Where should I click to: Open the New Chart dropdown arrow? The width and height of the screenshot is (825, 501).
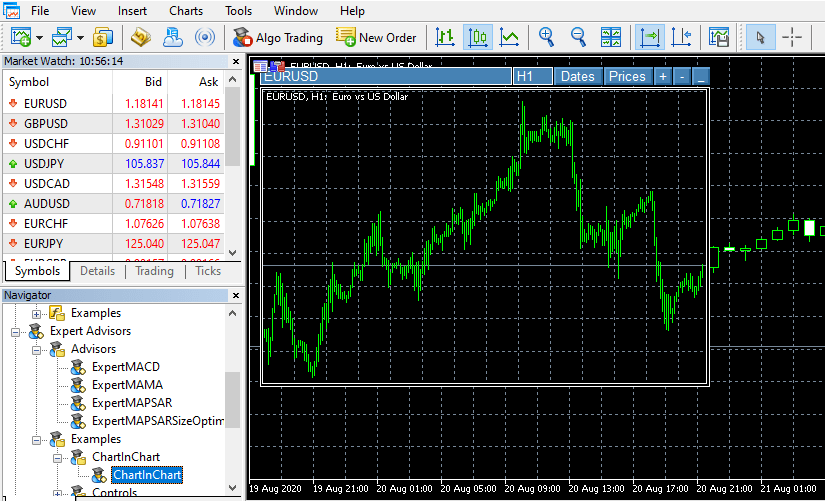pos(39,38)
